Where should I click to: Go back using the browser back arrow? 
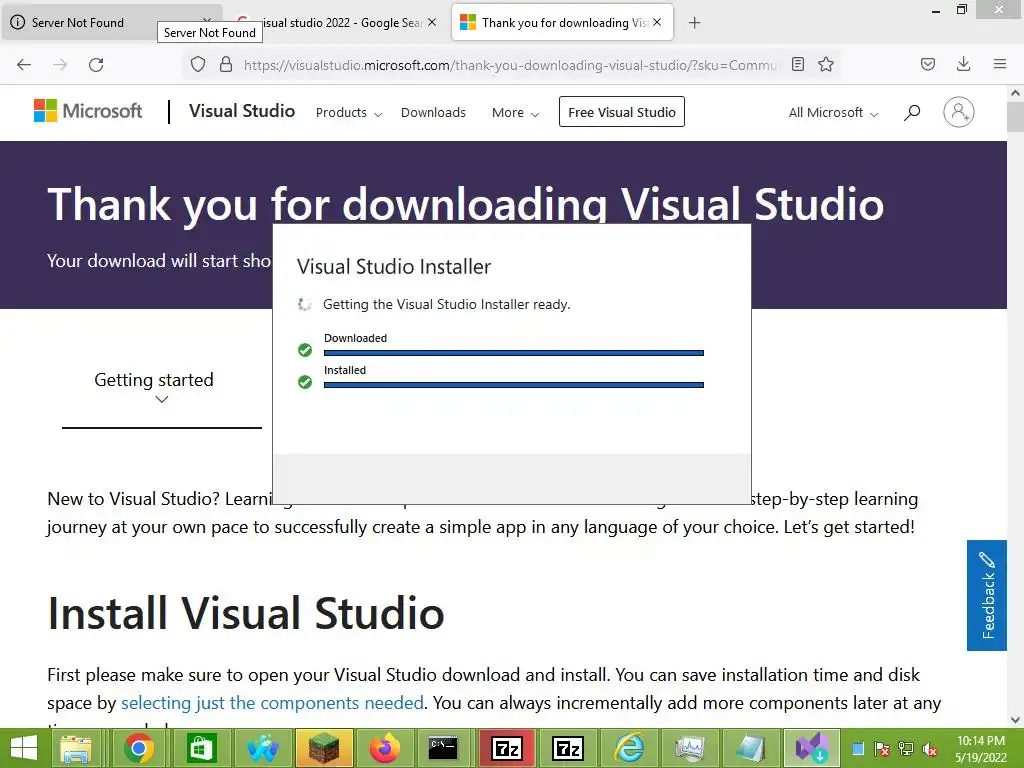tap(24, 64)
